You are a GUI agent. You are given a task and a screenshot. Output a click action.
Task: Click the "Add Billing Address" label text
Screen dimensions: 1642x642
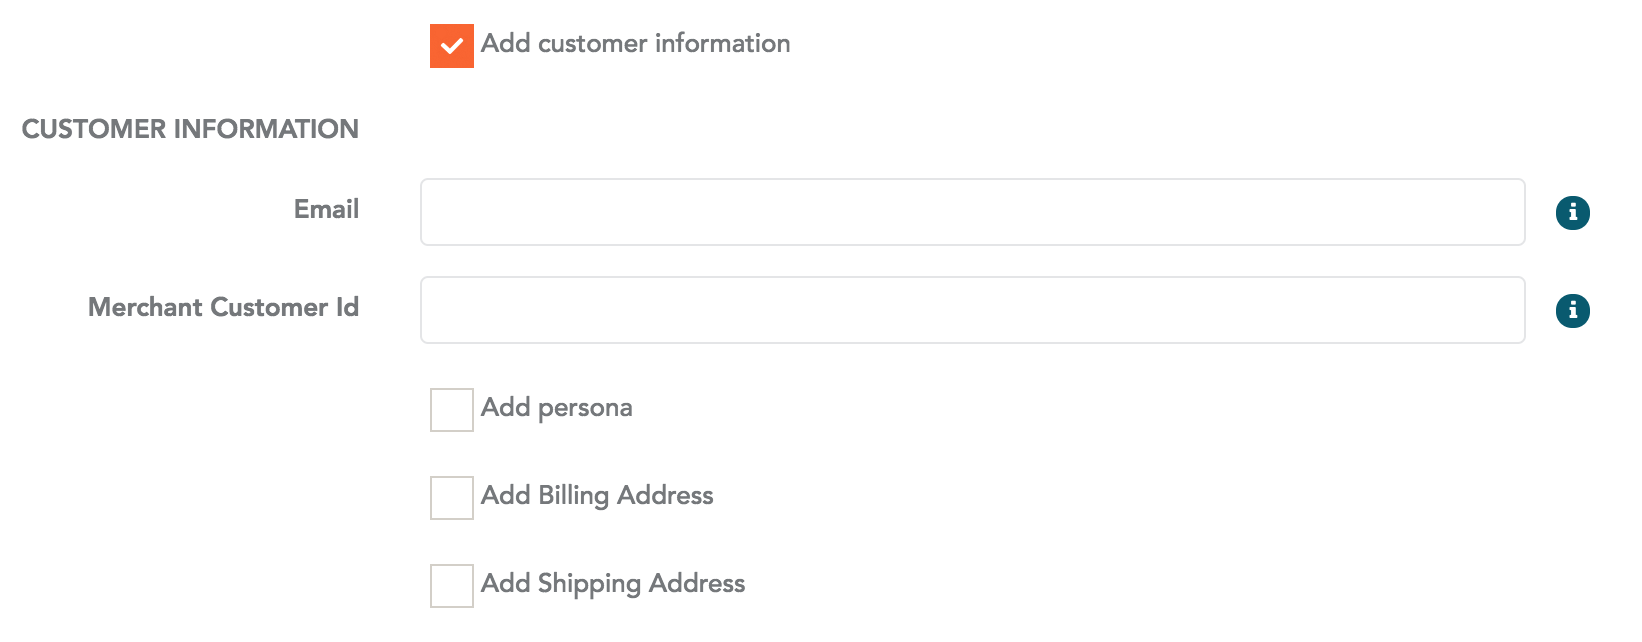(x=597, y=496)
